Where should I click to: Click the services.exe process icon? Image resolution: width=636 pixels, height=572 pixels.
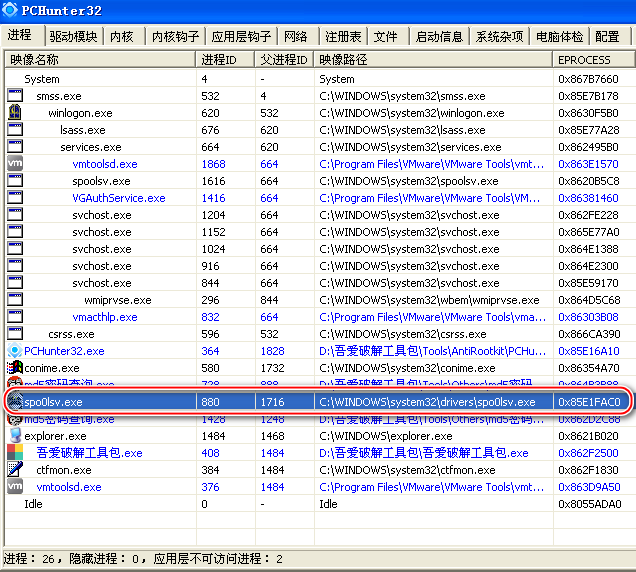tap(15, 147)
